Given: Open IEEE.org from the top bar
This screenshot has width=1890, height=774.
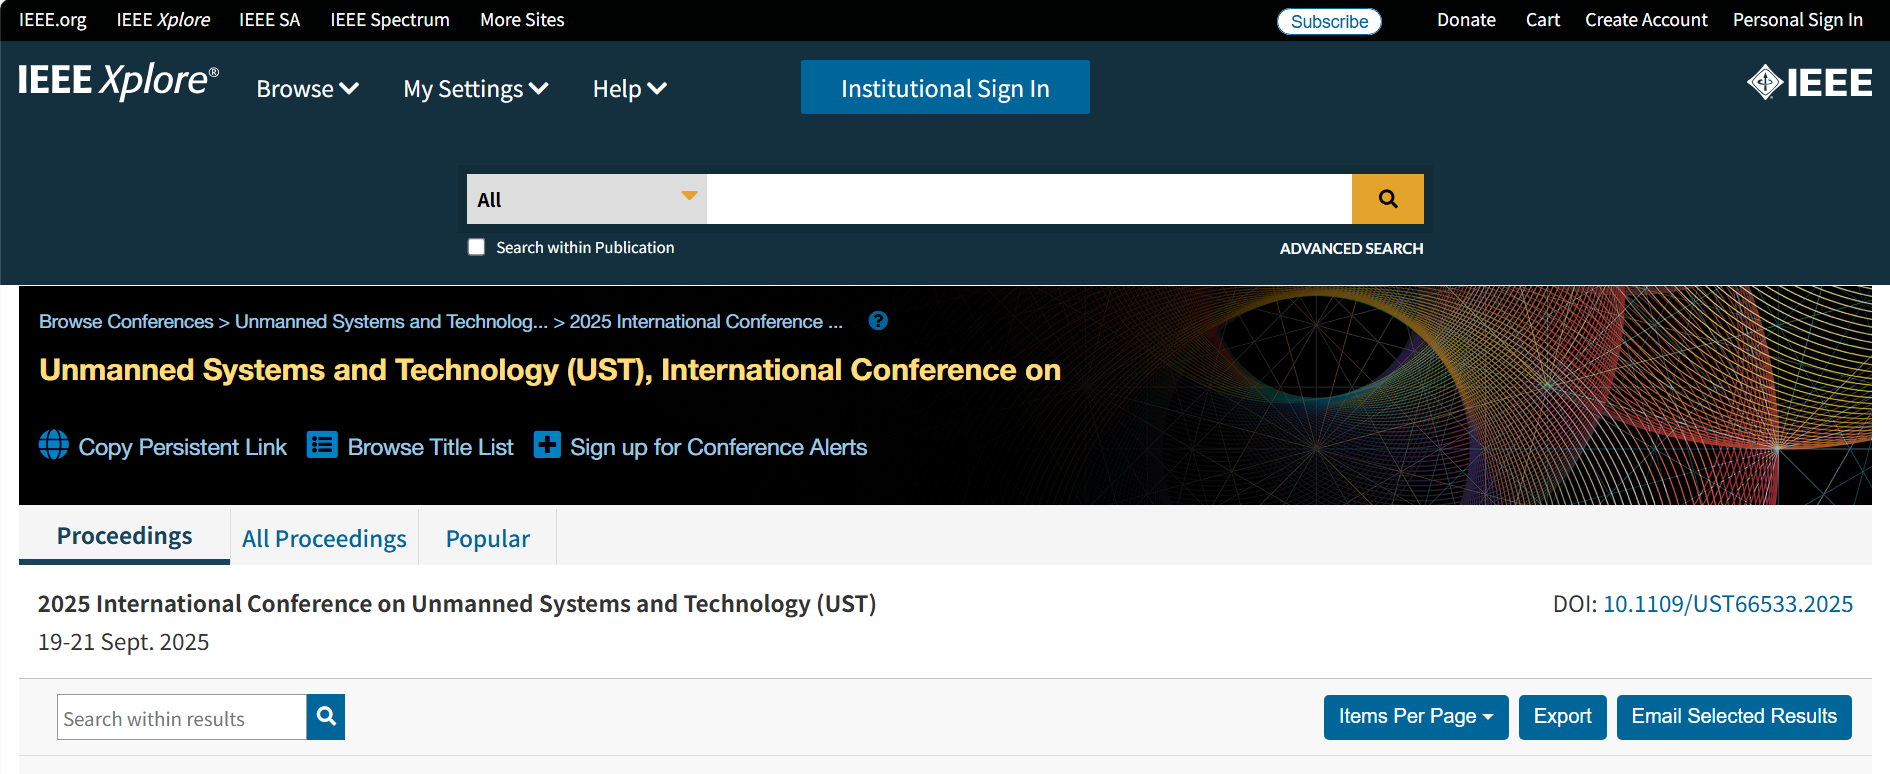Looking at the screenshot, I should (x=52, y=20).
